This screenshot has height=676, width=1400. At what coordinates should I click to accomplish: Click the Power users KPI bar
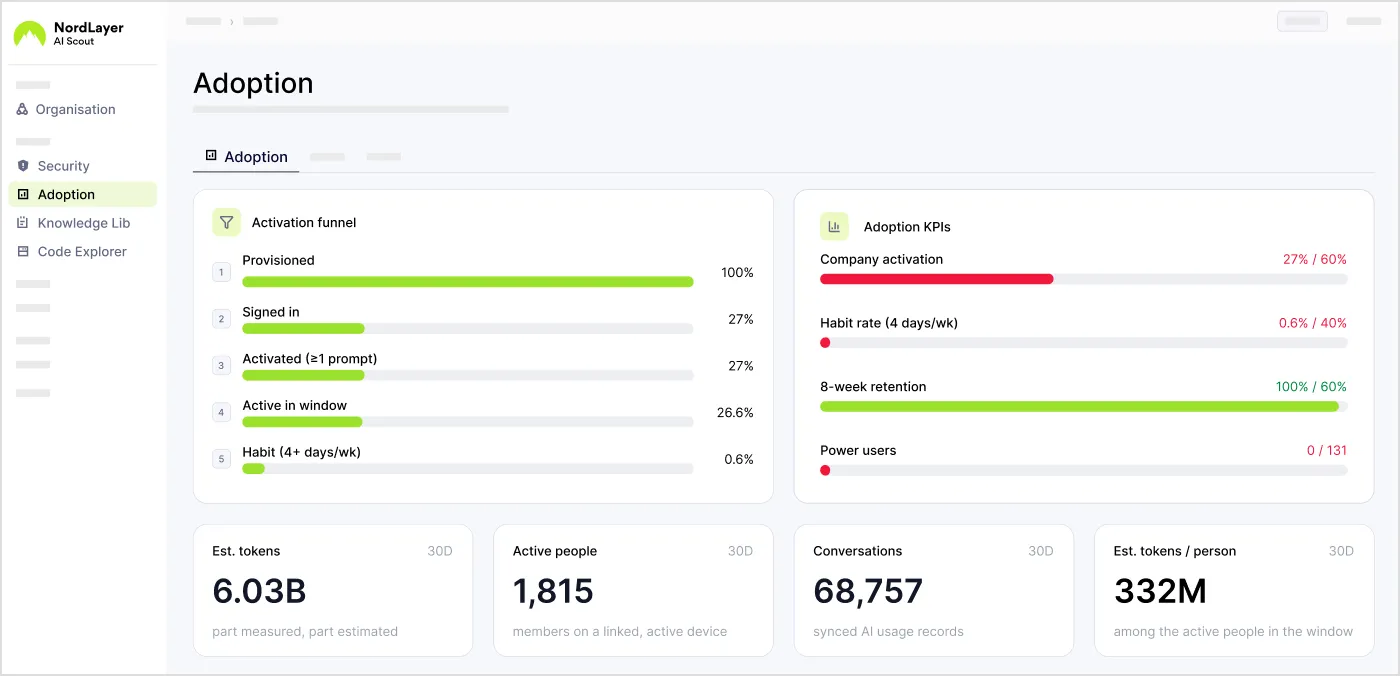(x=1084, y=470)
